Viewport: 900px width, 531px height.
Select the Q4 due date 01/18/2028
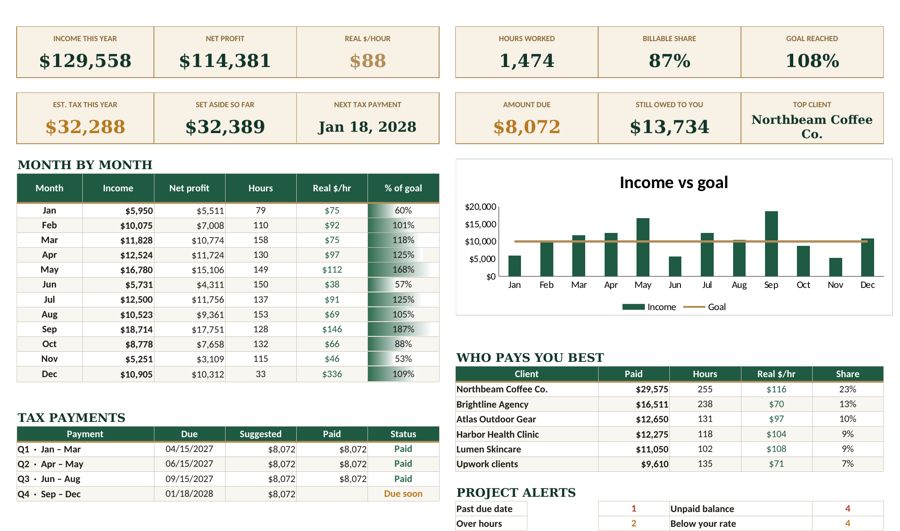pyautogui.click(x=189, y=494)
